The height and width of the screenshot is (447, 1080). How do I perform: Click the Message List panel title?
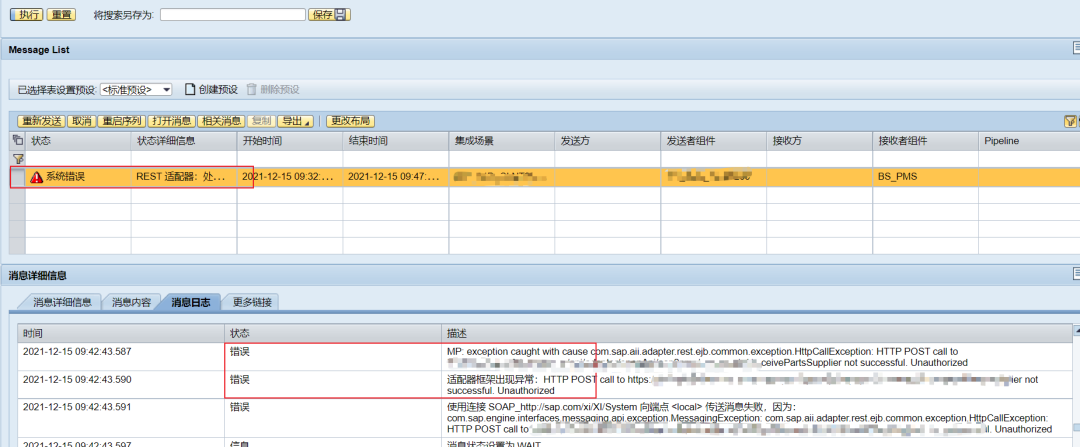(x=39, y=50)
